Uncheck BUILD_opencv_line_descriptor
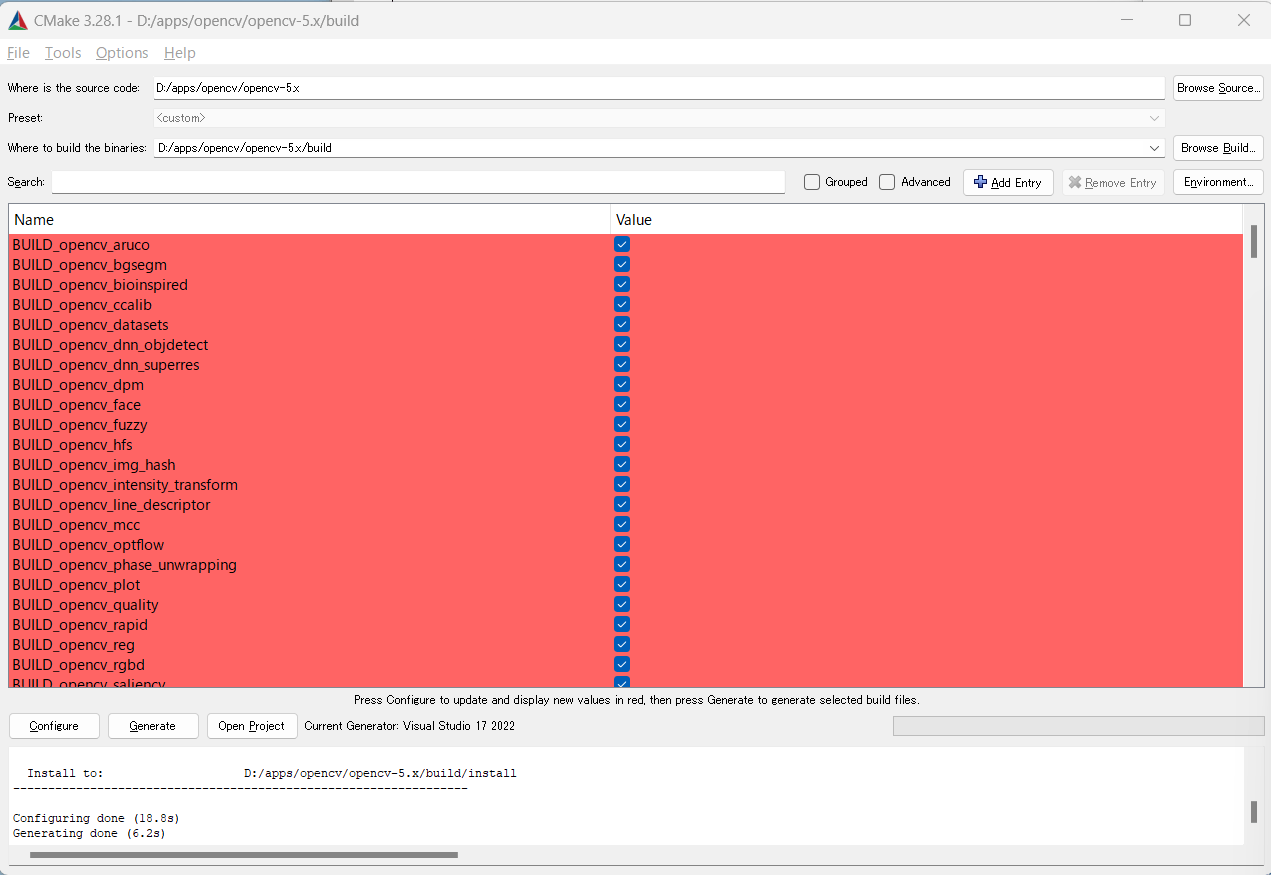This screenshot has height=875, width=1271. coord(622,504)
